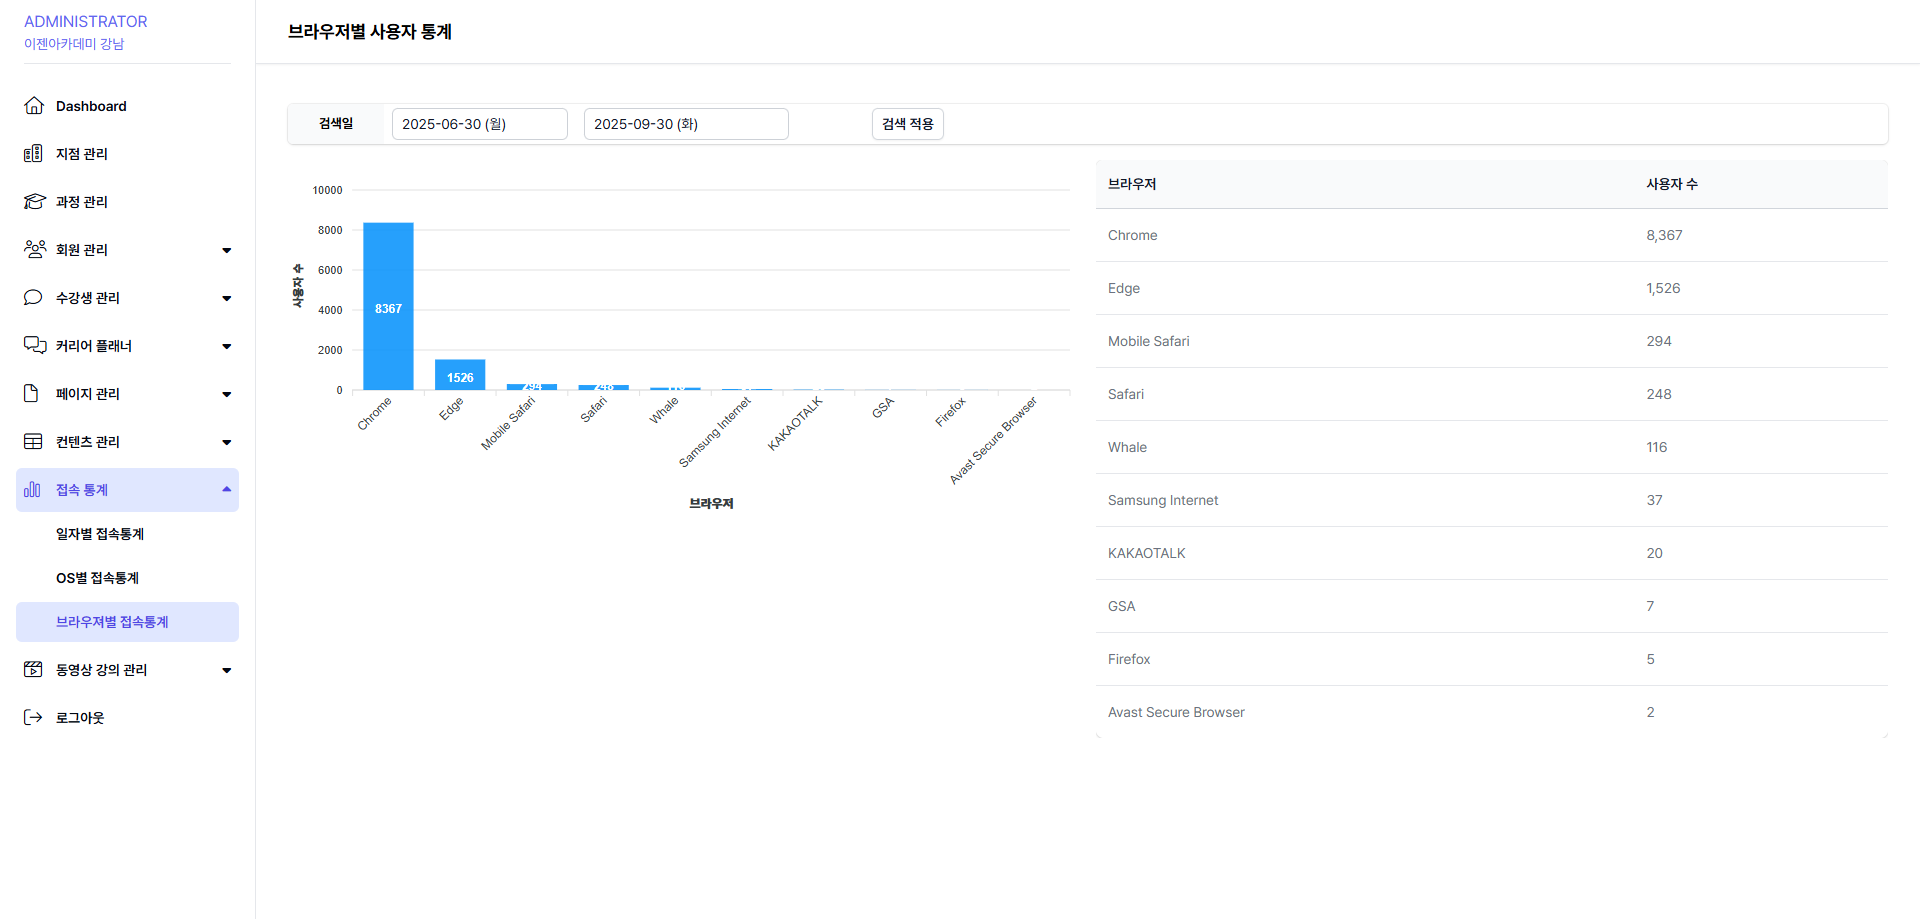Click the start date field 2025-06-30
This screenshot has width=1920, height=919.
coord(479,124)
